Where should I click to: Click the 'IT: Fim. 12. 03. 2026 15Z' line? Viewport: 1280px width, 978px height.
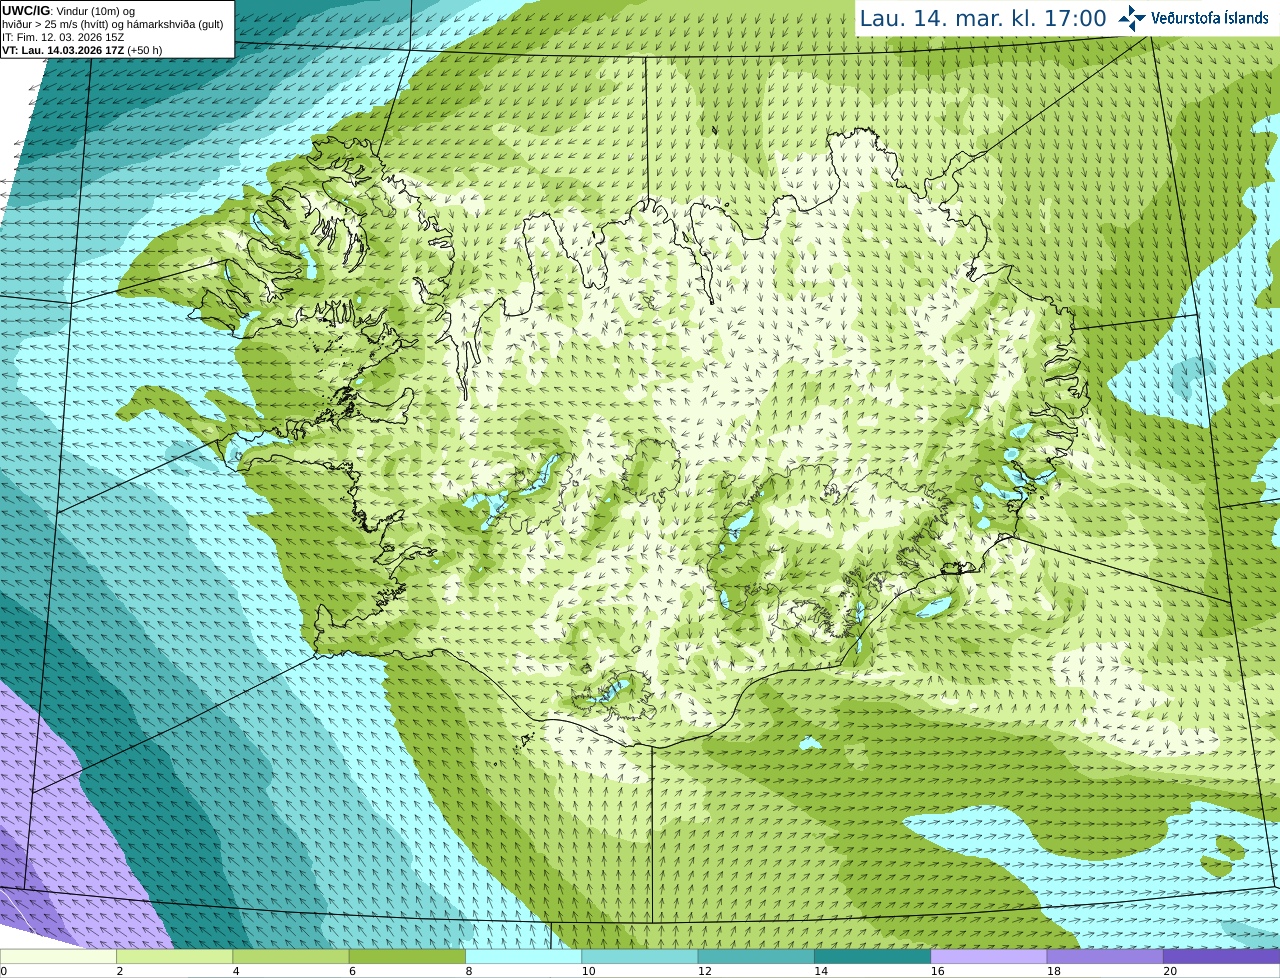point(63,37)
